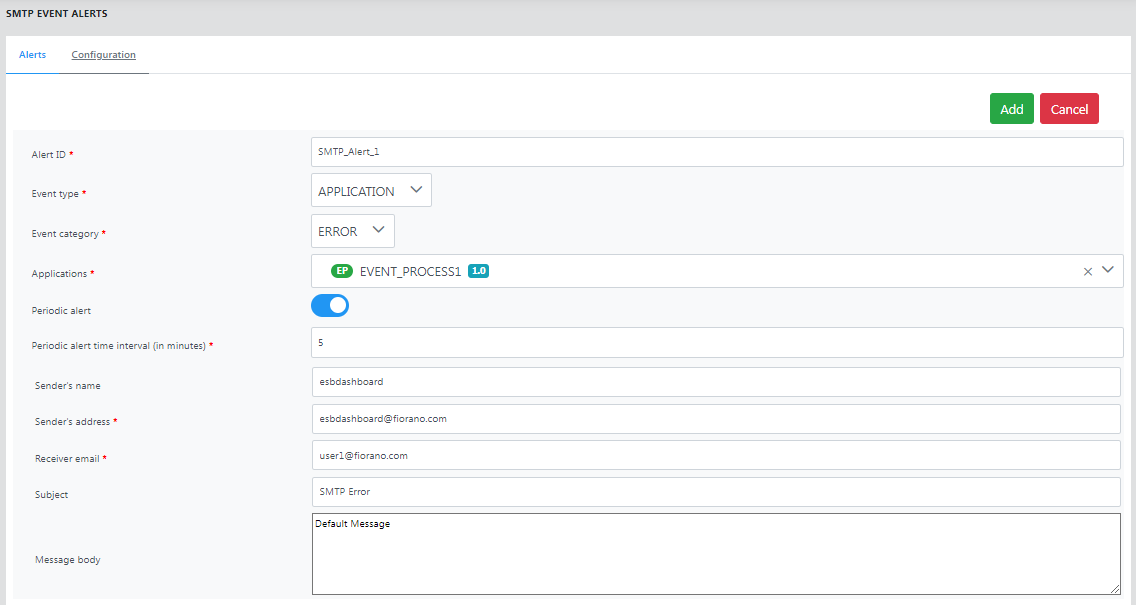
Task: Edit the Sender's name field esbdashboard
Action: pos(717,382)
